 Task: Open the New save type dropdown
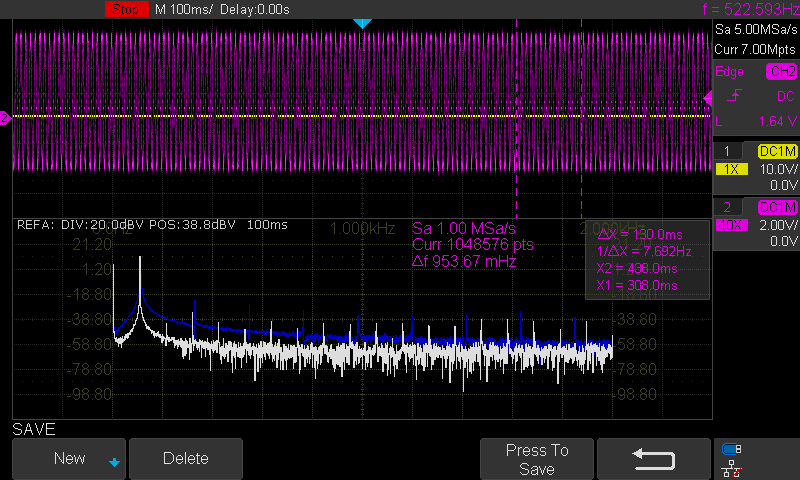point(69,459)
